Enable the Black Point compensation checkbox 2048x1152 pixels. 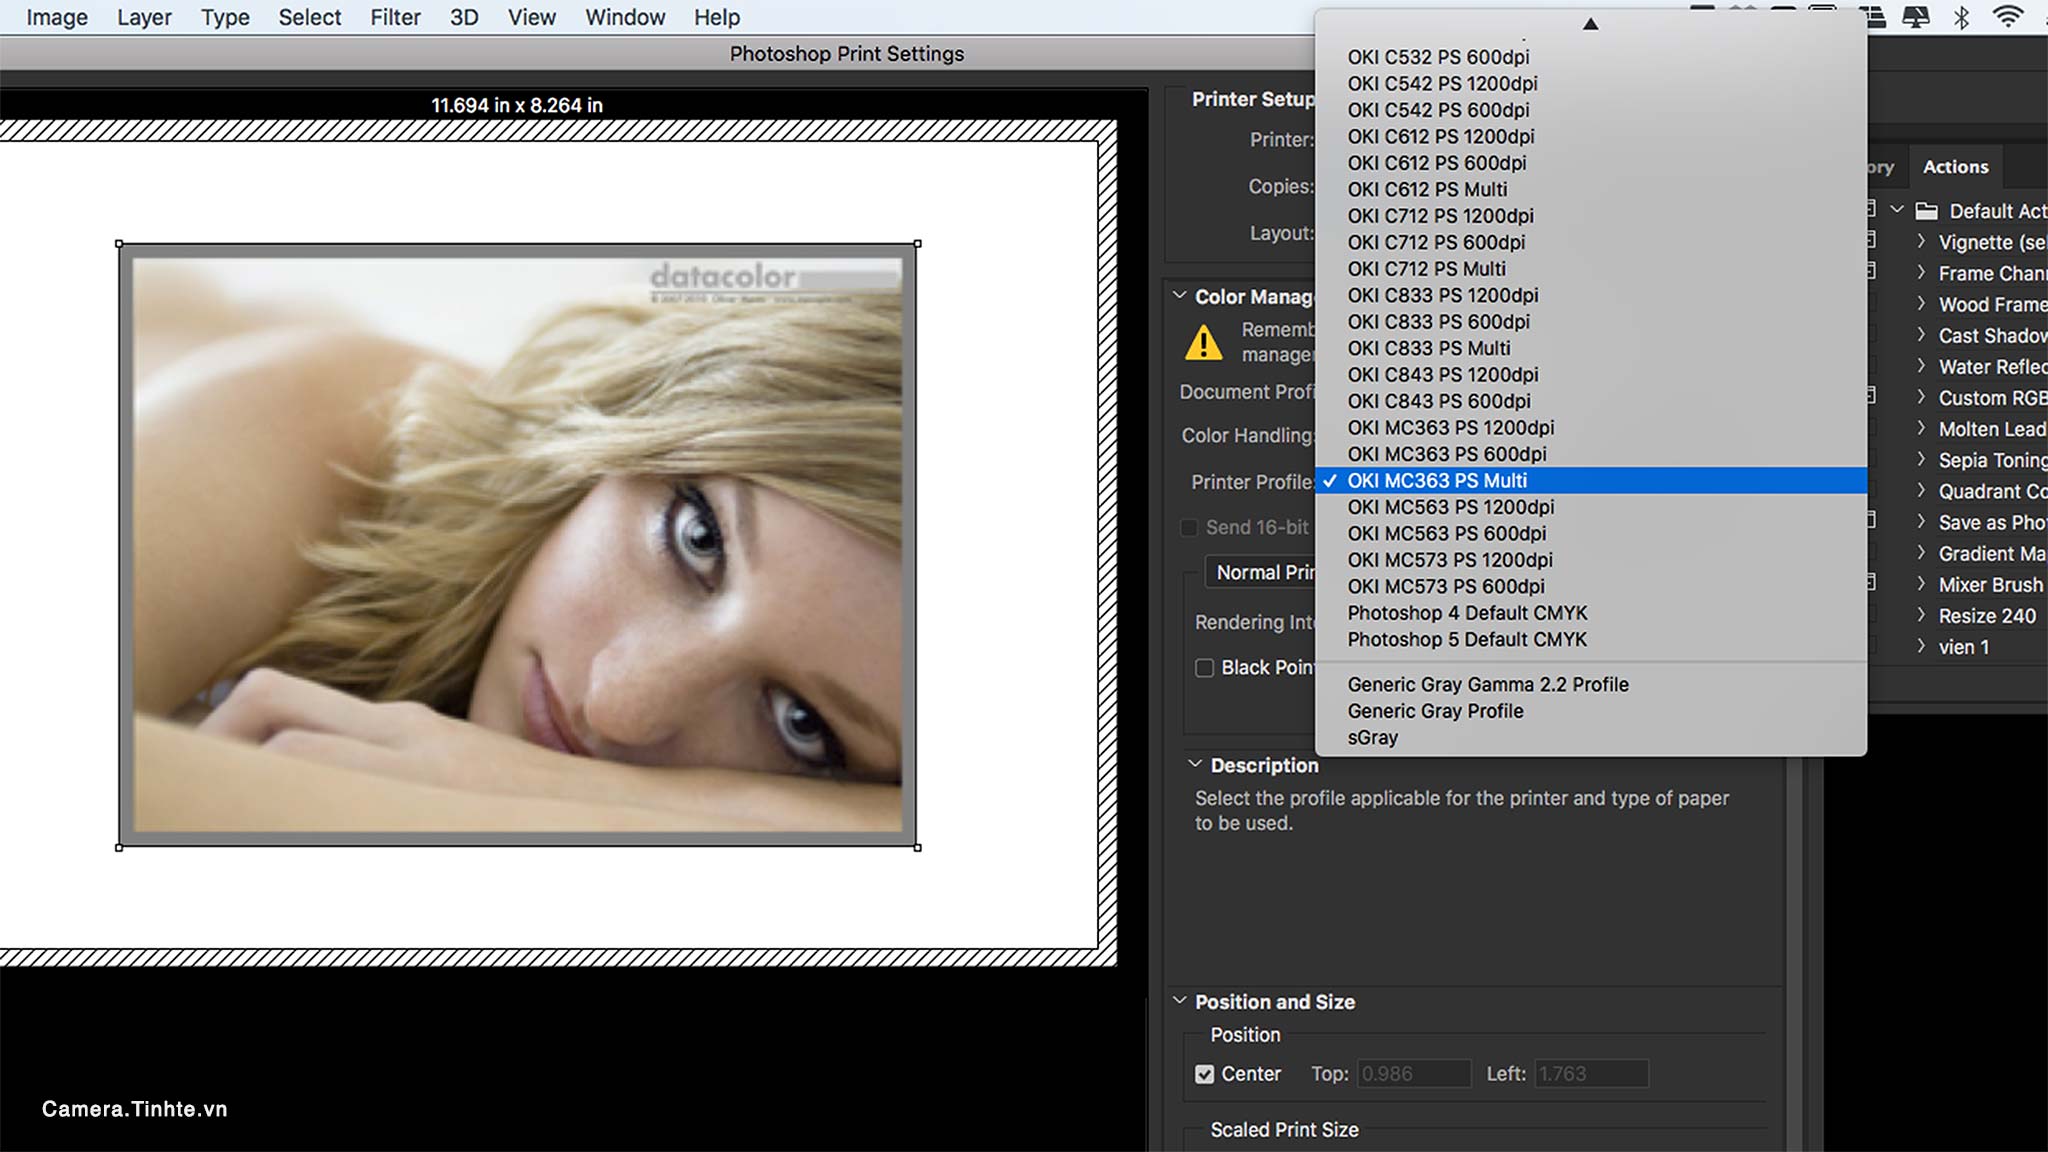tap(1205, 668)
